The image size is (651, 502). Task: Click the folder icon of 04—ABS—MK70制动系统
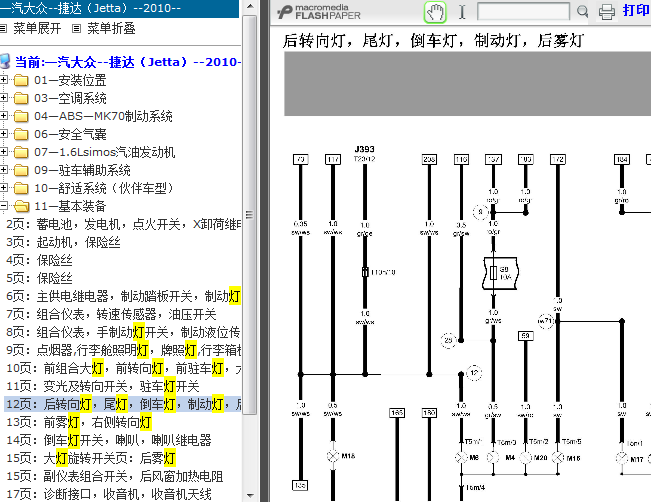pos(21,116)
